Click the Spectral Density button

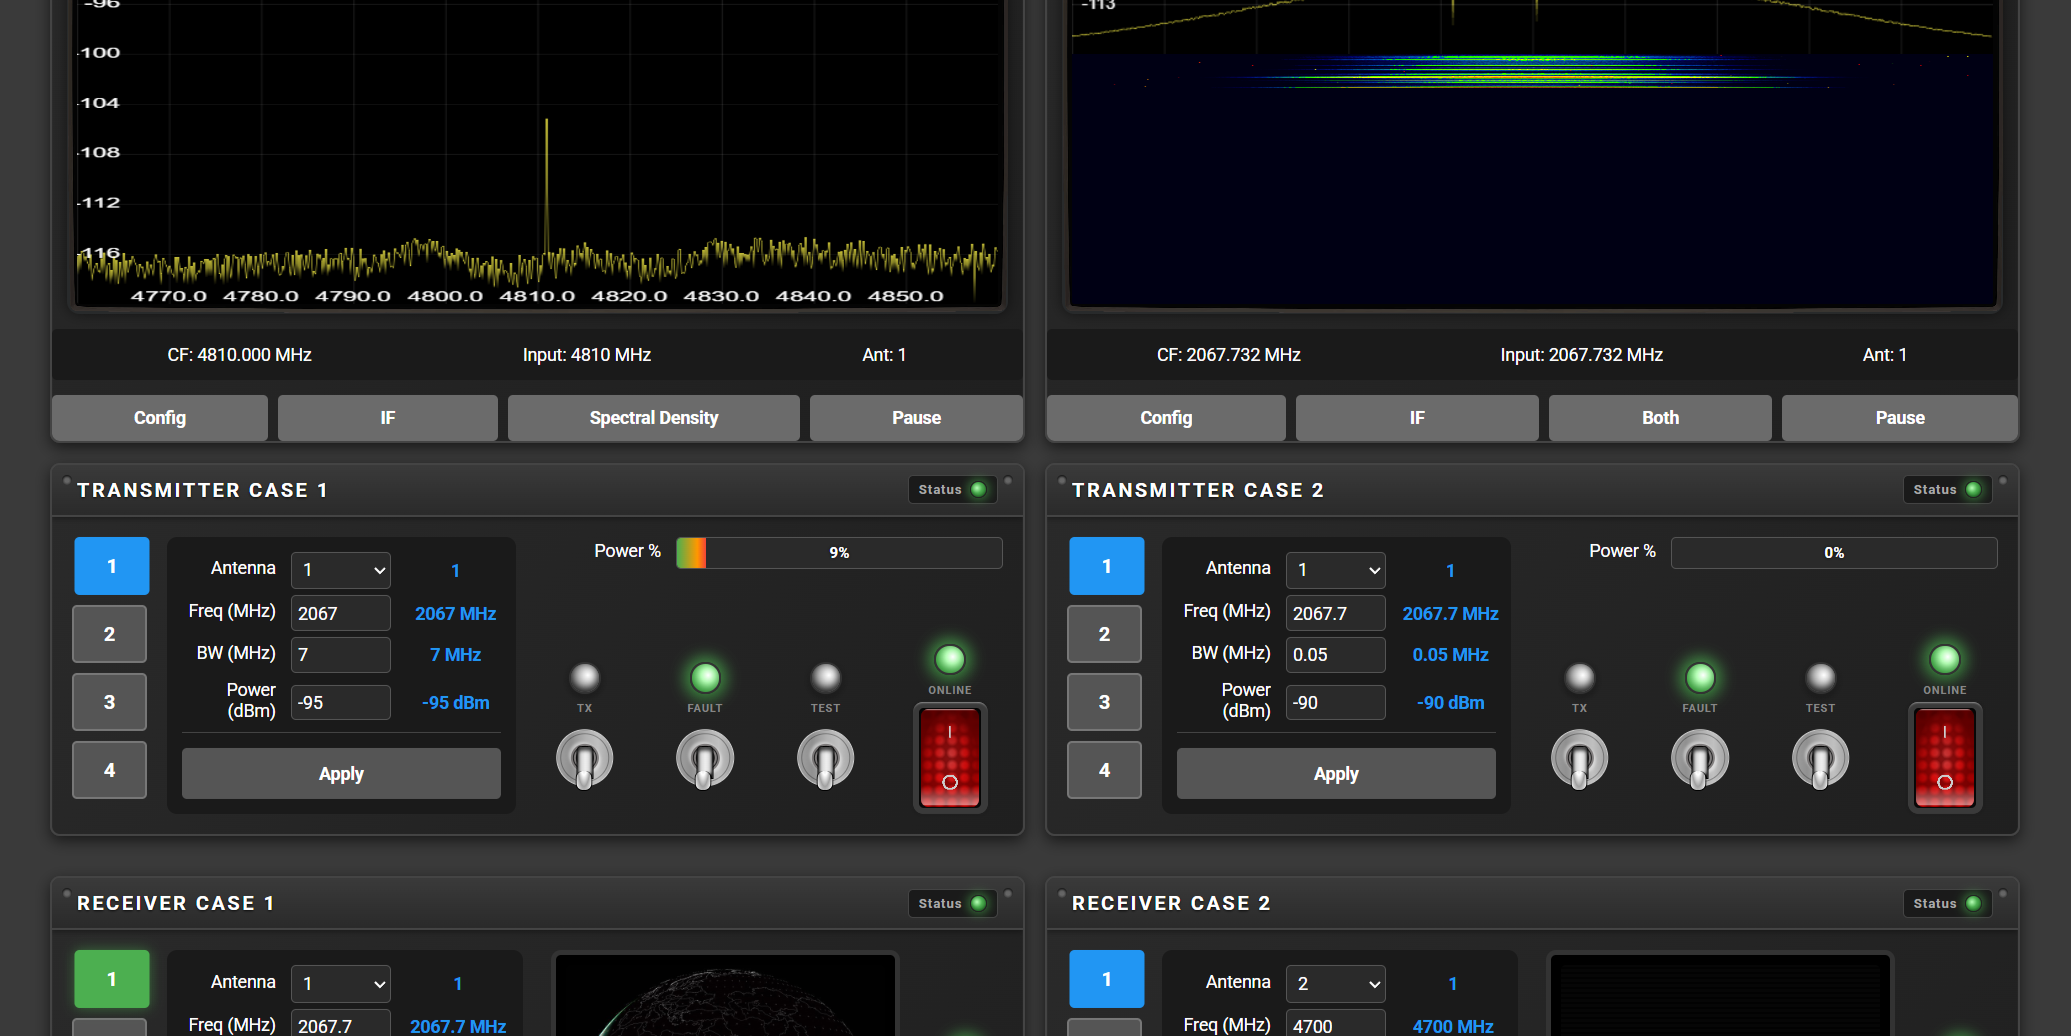coord(653,417)
